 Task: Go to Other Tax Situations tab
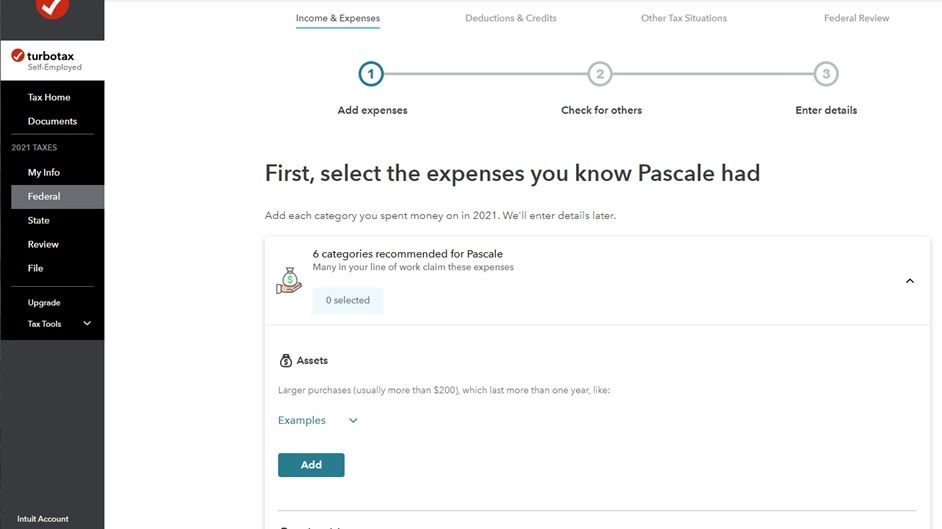click(x=683, y=18)
